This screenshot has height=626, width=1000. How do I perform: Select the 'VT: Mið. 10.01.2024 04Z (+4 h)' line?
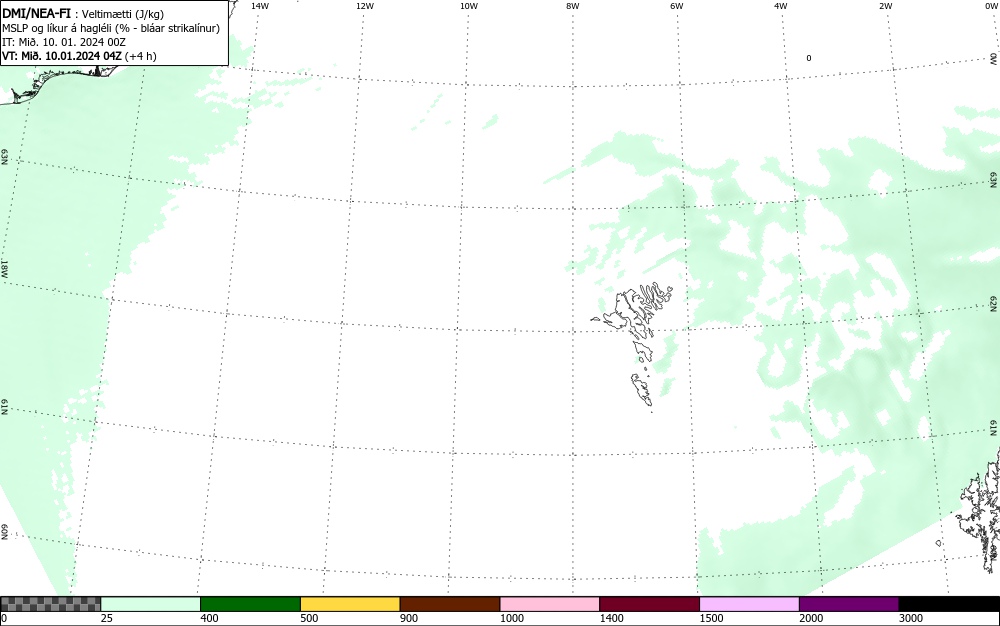coord(79,56)
